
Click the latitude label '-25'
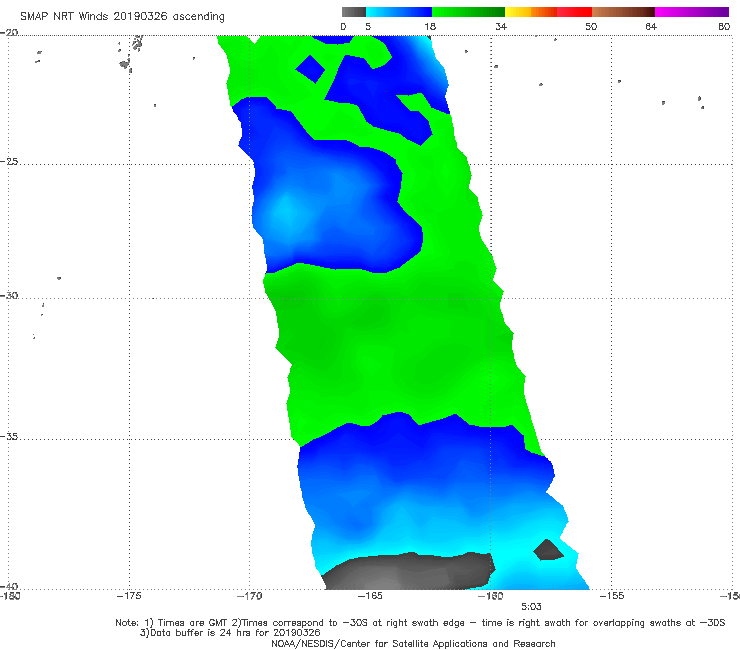[9, 161]
